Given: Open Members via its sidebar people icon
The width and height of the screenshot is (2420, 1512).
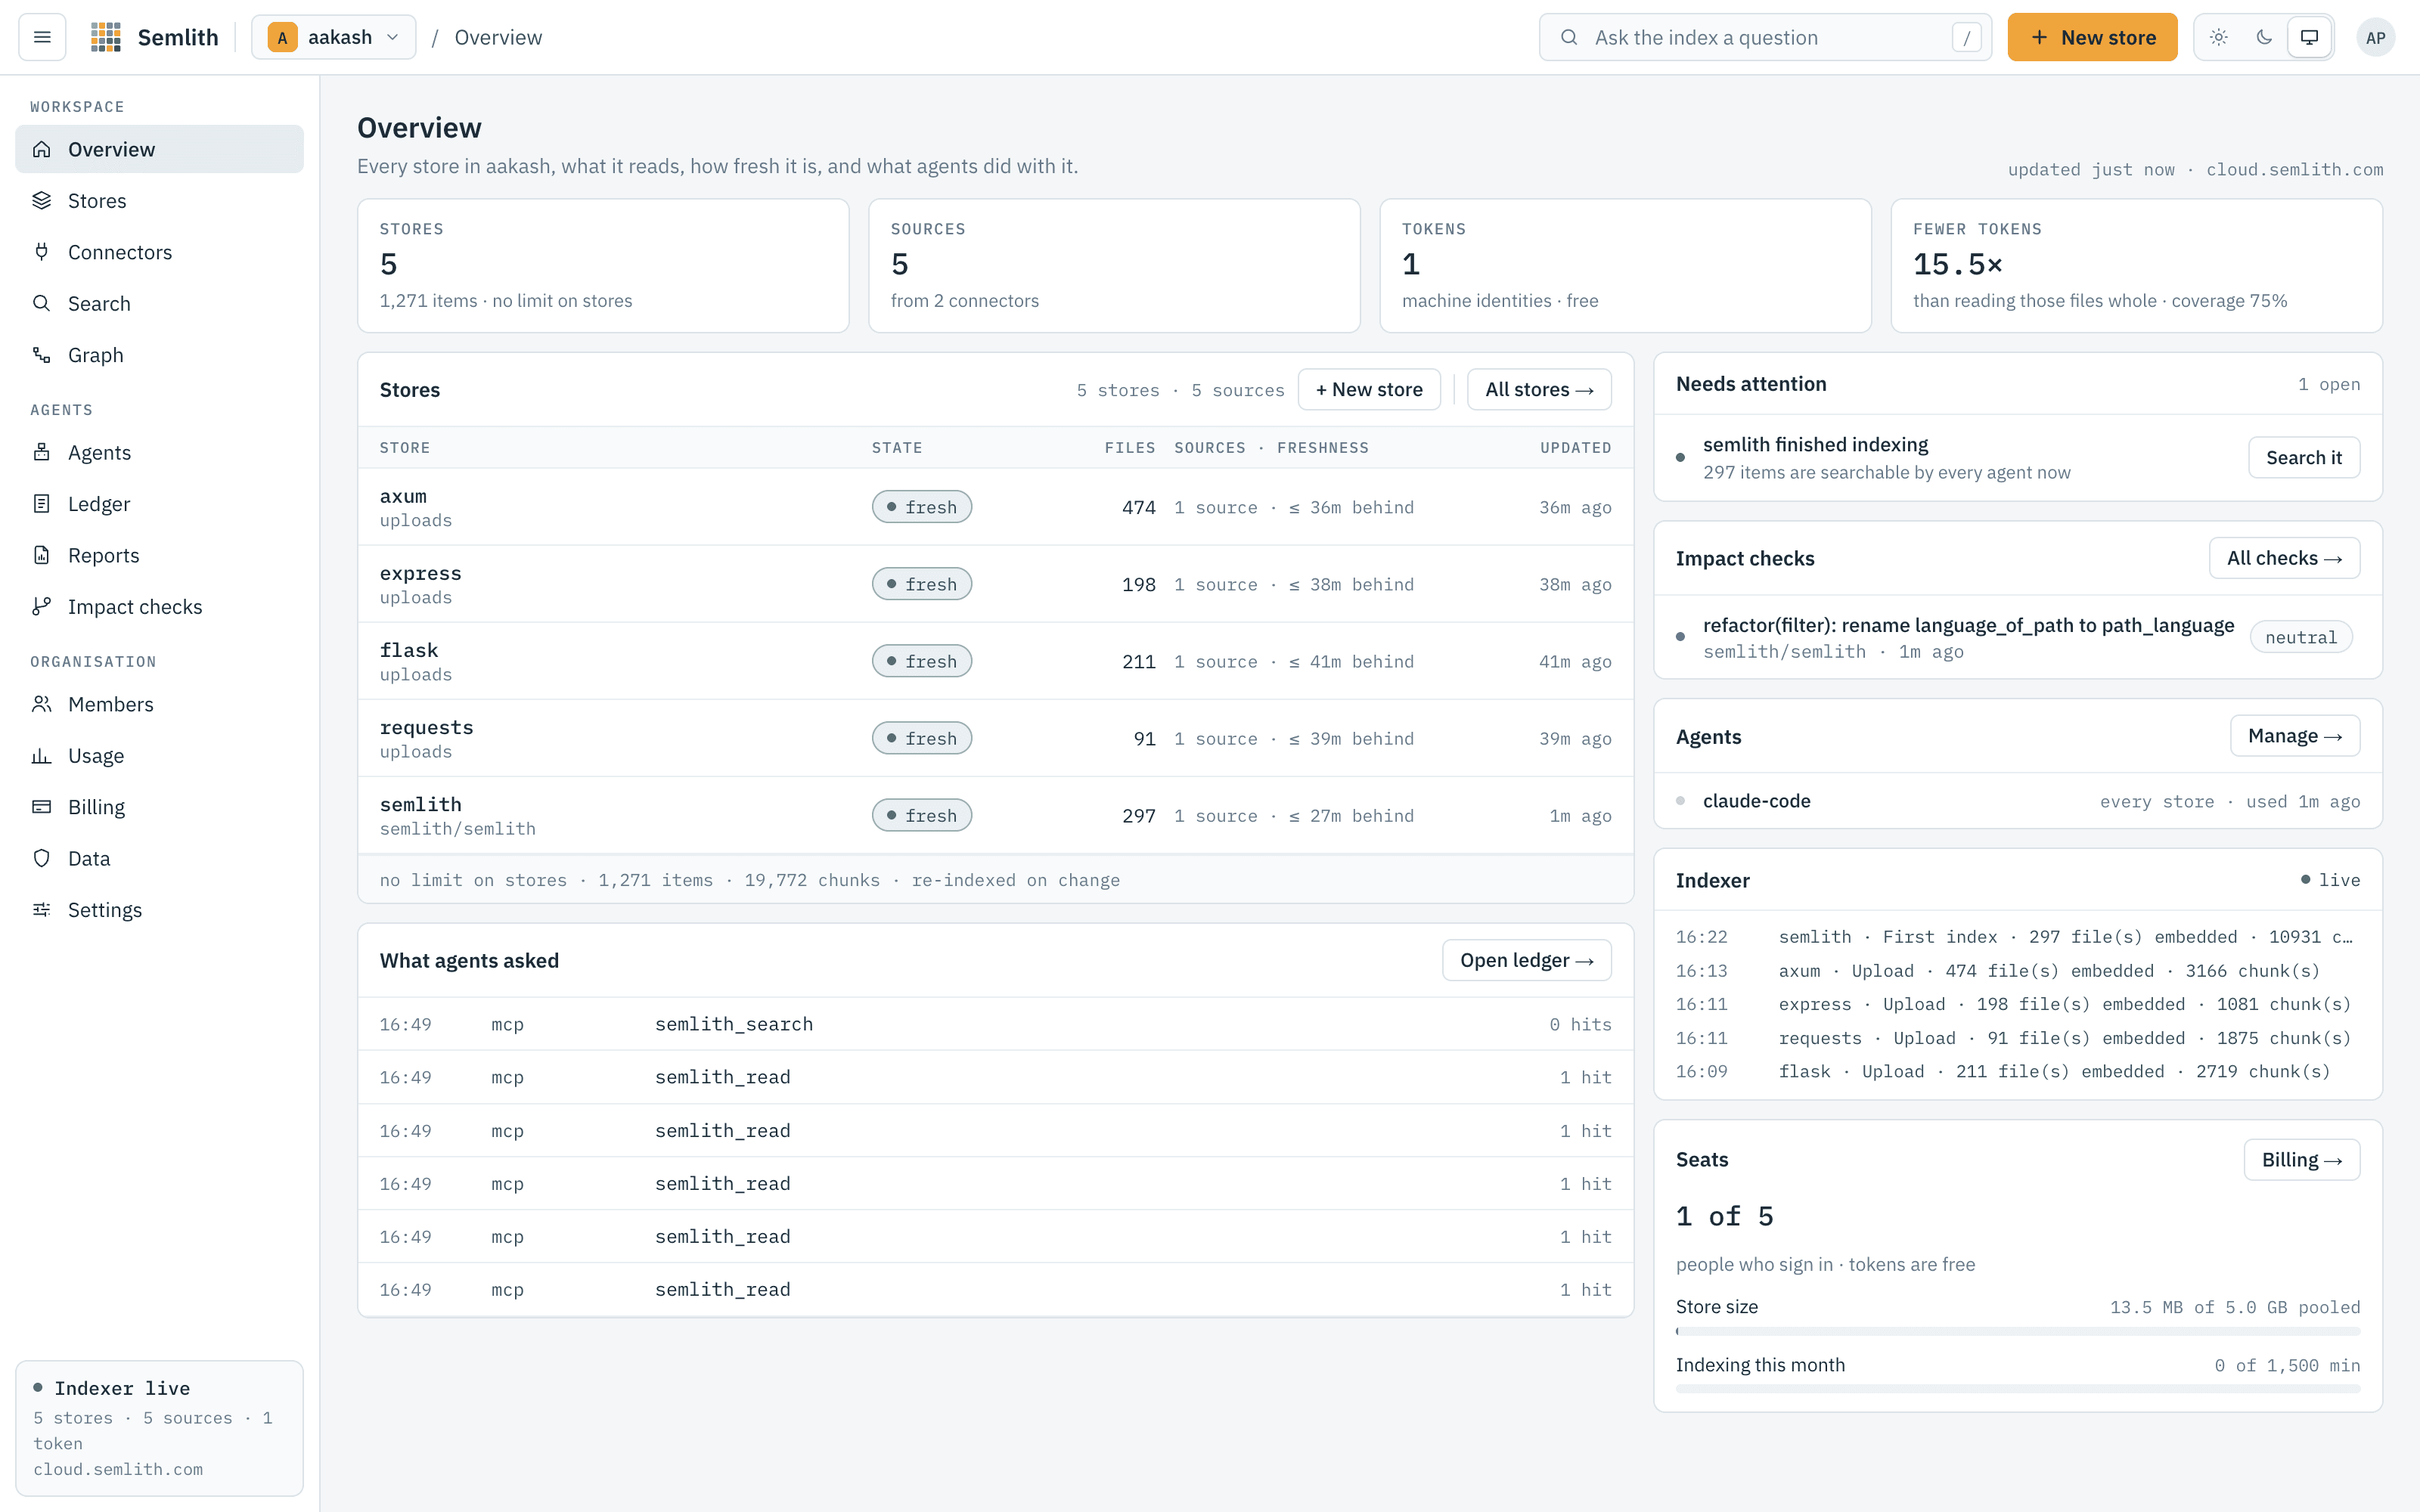Looking at the screenshot, I should pos(41,704).
